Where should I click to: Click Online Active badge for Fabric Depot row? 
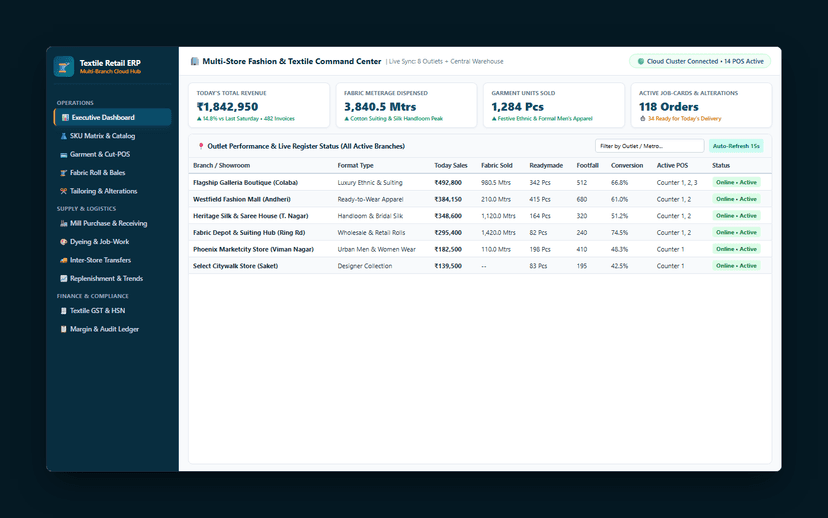[x=736, y=232]
